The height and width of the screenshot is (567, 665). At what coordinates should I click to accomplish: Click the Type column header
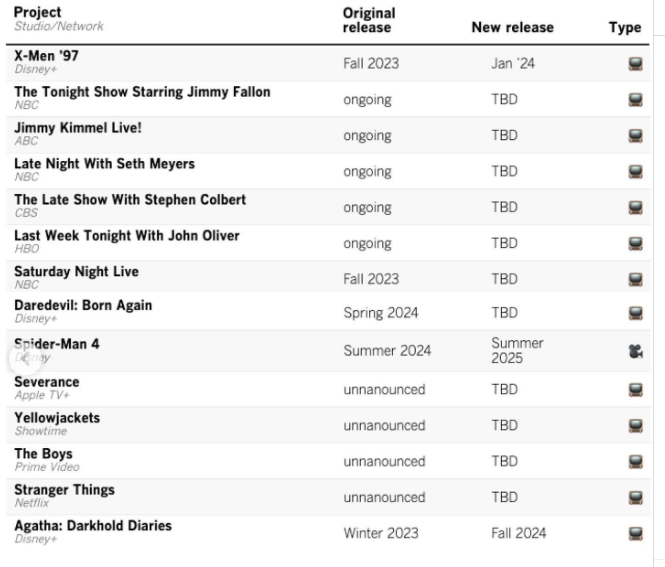tap(625, 28)
